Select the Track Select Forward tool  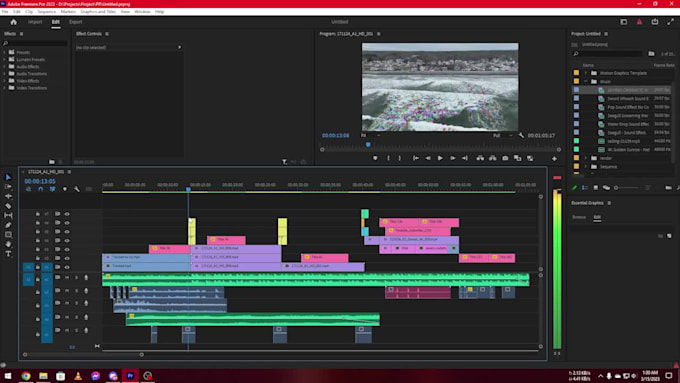coord(8,187)
